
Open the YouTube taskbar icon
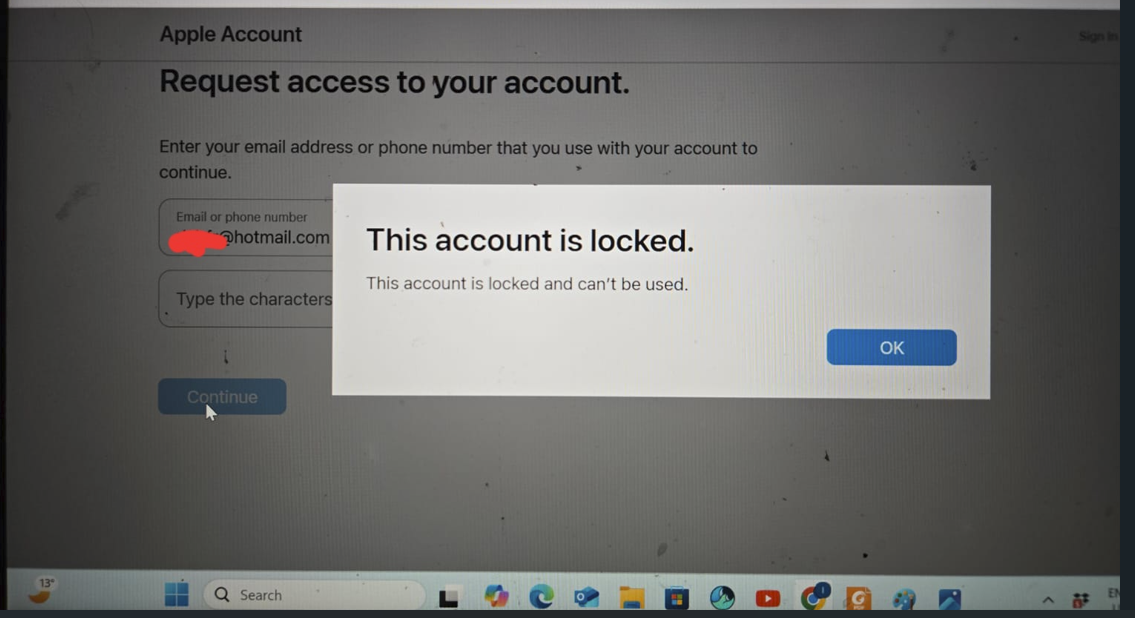click(x=767, y=598)
